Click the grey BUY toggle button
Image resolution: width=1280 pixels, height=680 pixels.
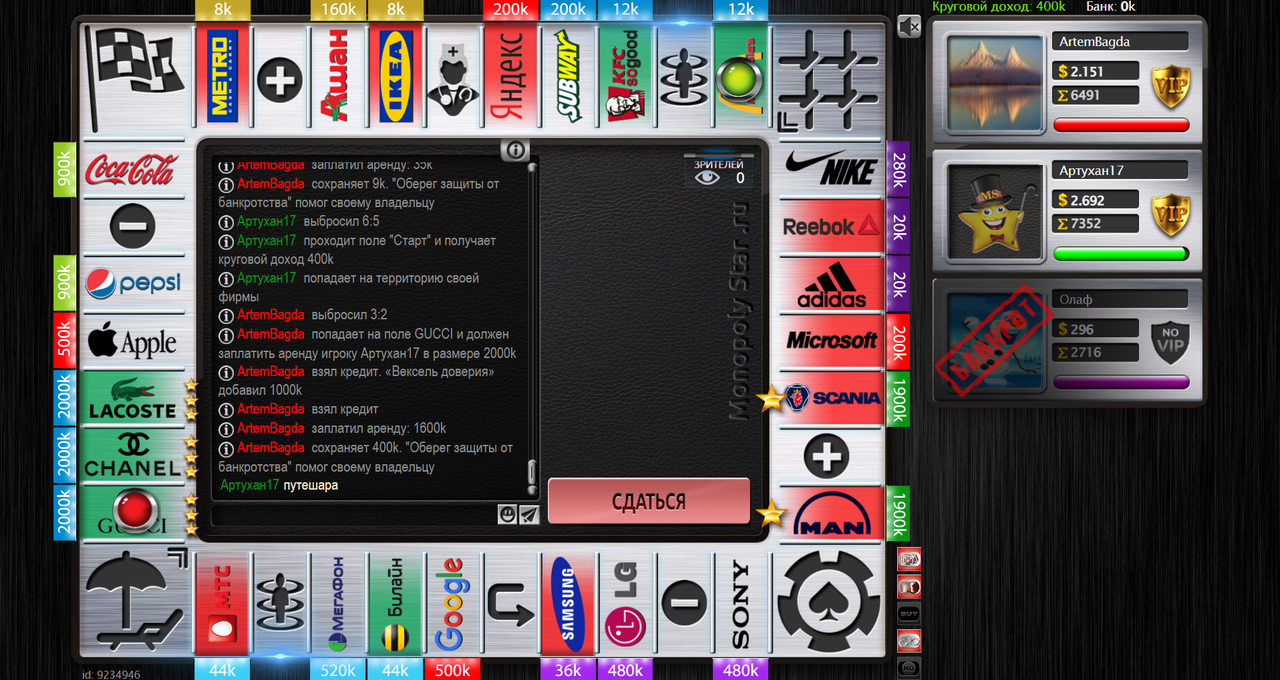pos(909,613)
